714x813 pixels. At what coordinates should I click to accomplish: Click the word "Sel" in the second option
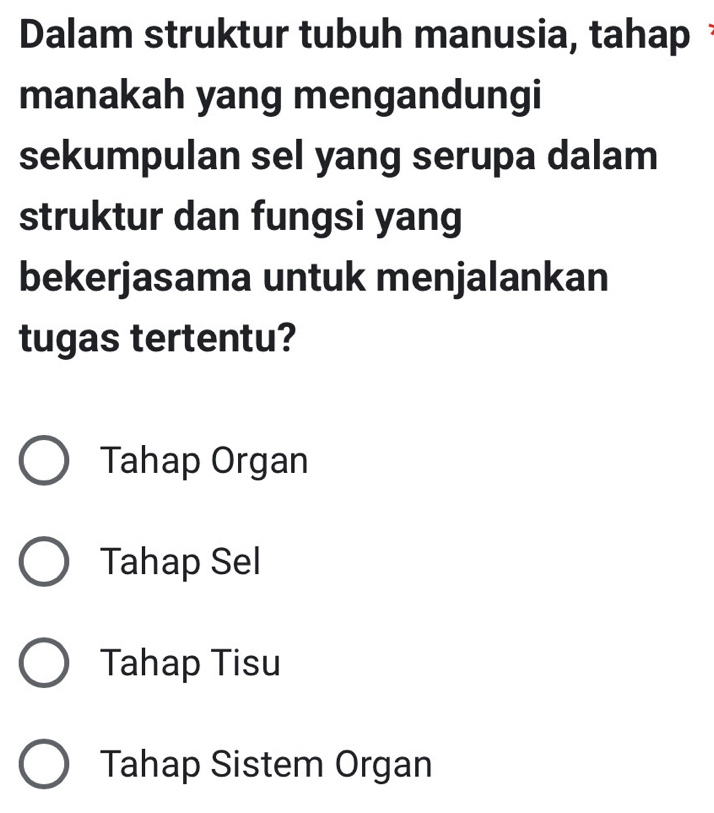point(235,563)
